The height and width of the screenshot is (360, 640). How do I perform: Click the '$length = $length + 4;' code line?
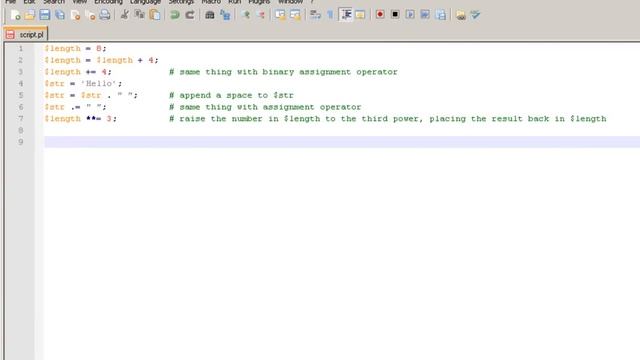(x=101, y=60)
